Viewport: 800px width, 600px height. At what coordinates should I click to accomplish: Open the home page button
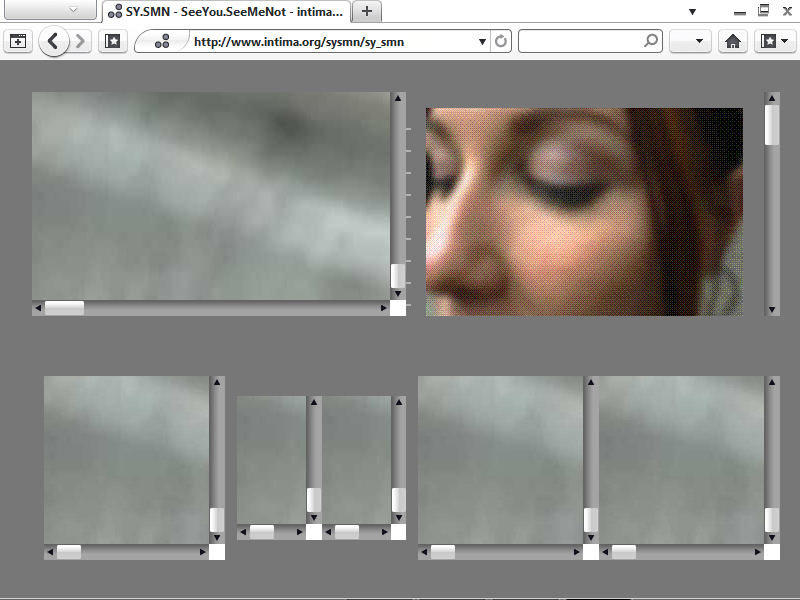tap(733, 41)
